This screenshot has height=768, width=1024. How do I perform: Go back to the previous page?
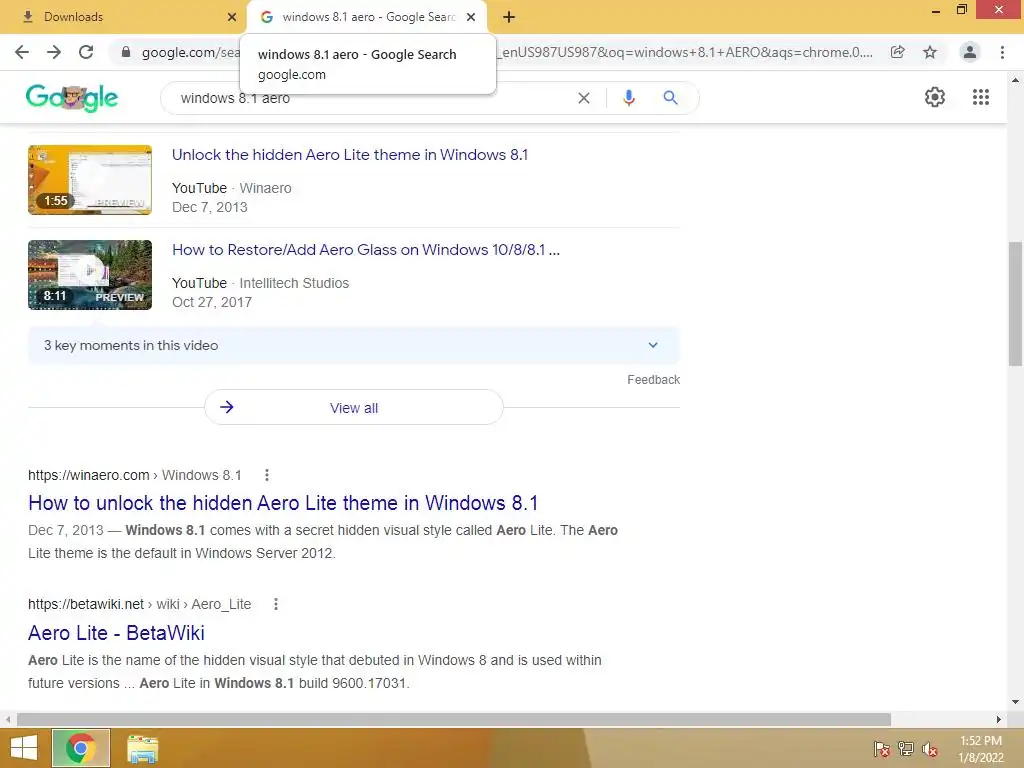[22, 52]
